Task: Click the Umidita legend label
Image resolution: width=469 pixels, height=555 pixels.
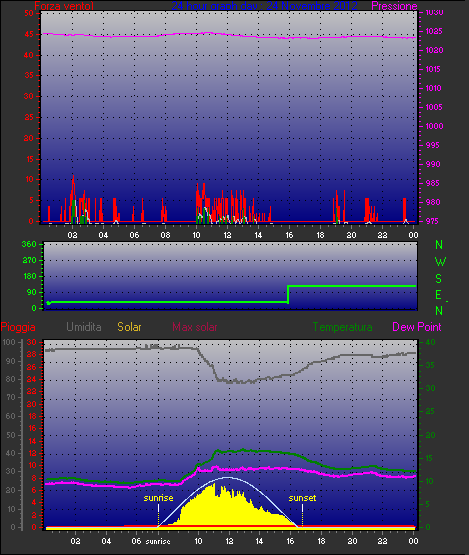Action: tap(84, 327)
